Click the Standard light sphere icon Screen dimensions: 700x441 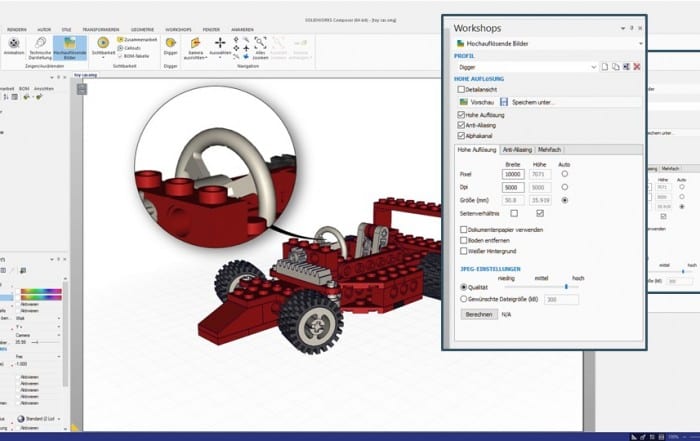tap(21, 419)
